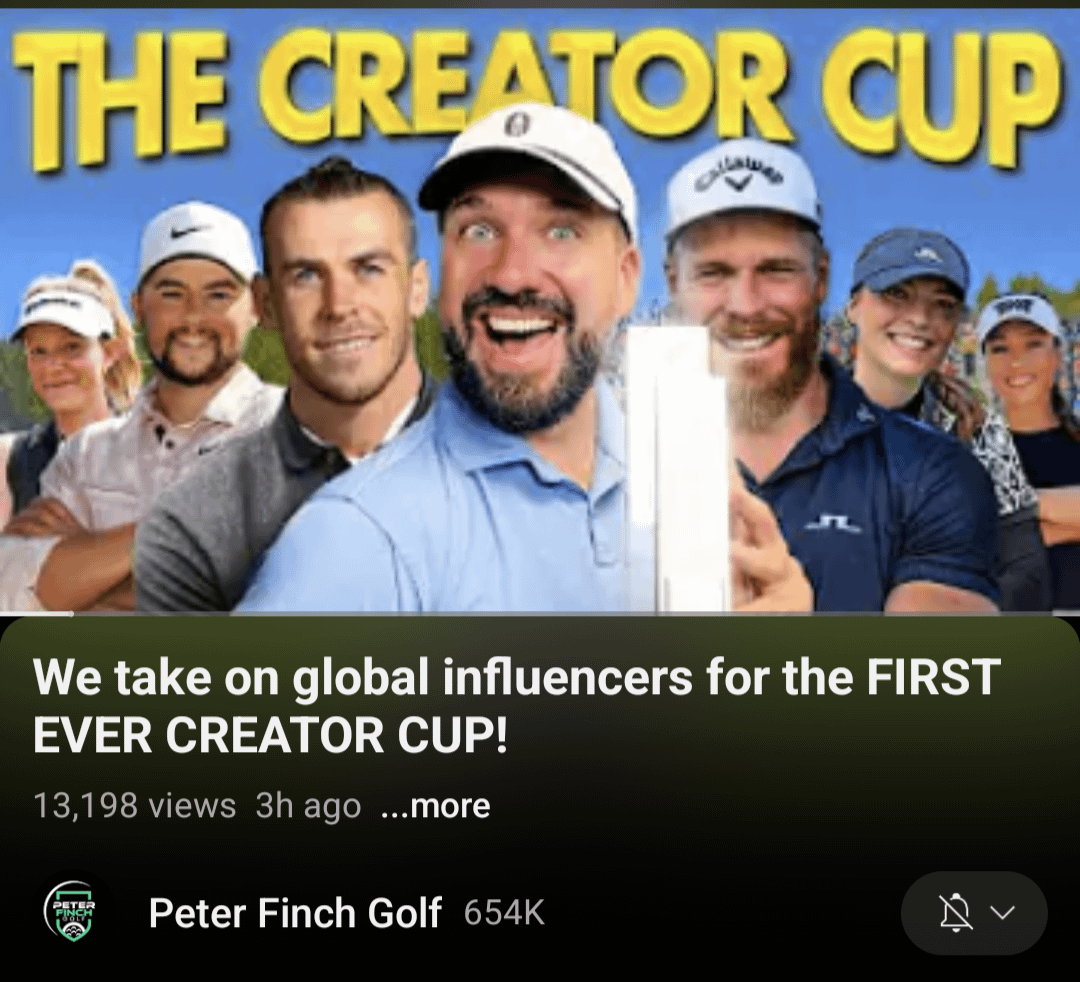Screen dimensions: 1080x982
Task: Open the Peter Finch Golf channel name
Action: coord(294,913)
